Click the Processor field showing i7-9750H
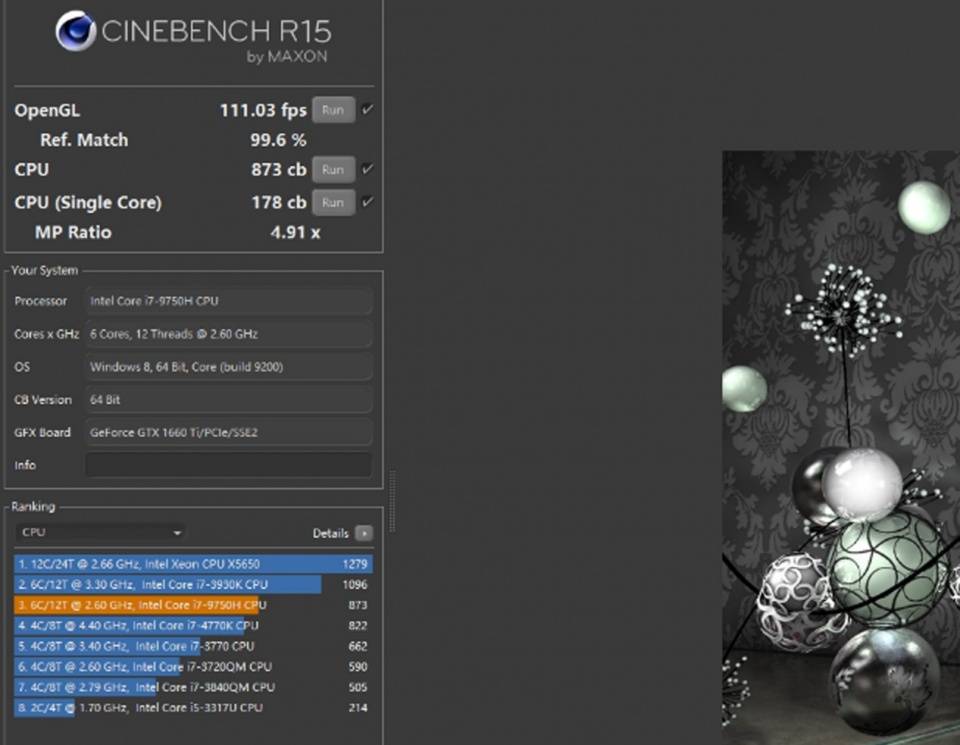The height and width of the screenshot is (745, 960). (228, 301)
